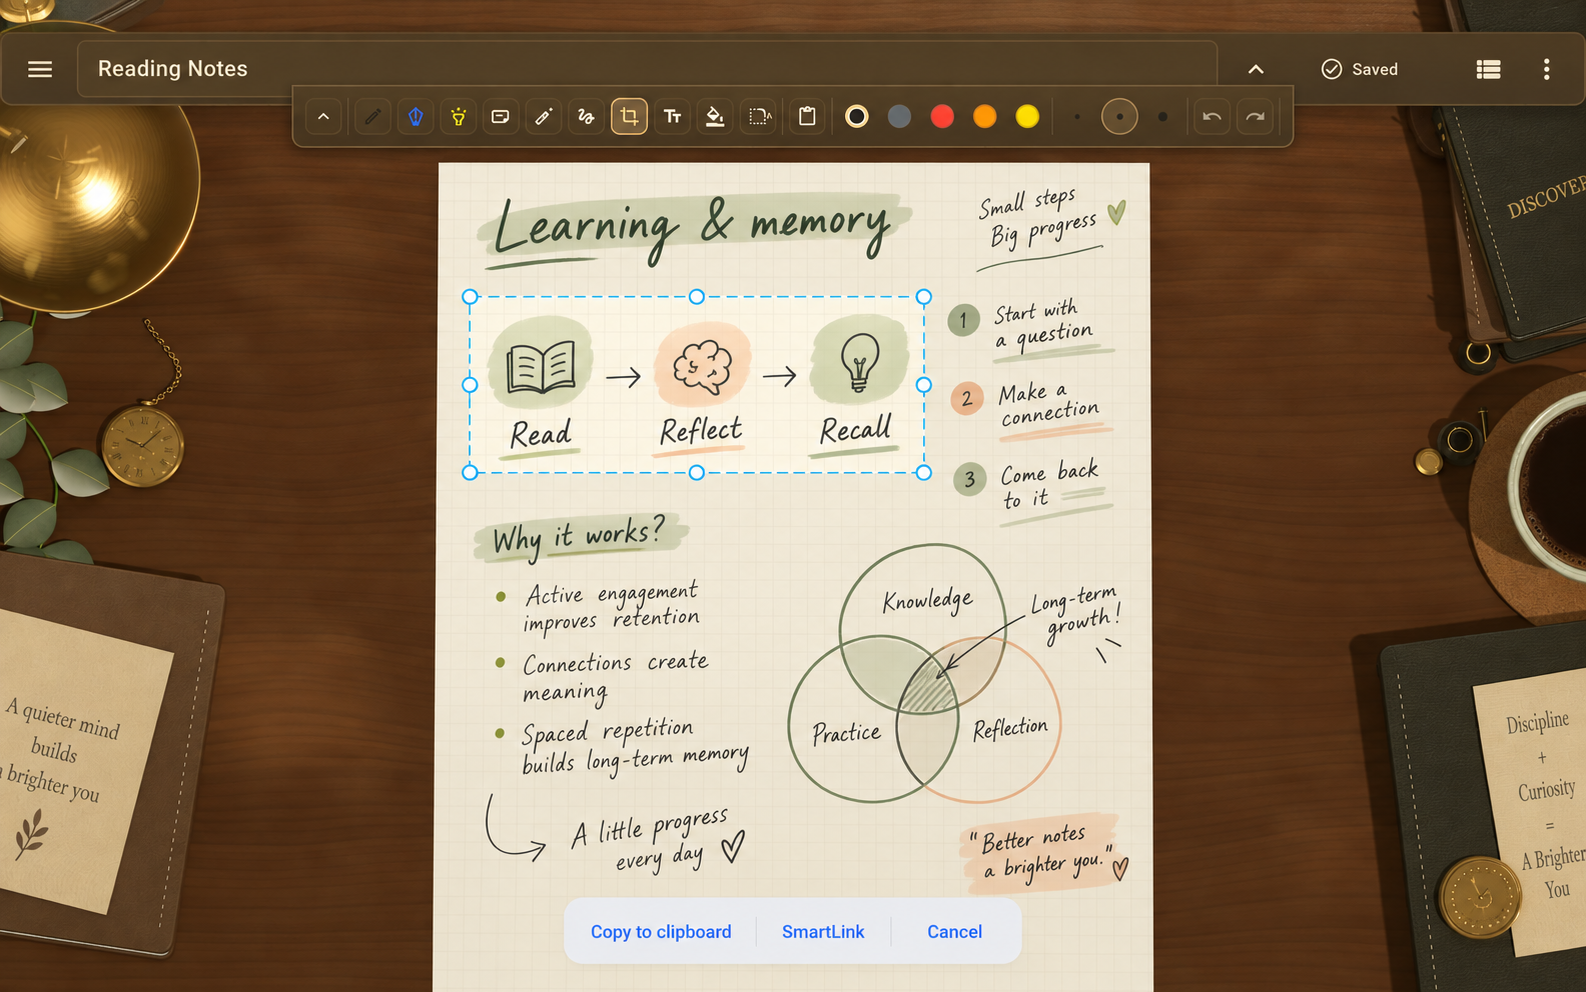Open the hamburger navigation menu
The image size is (1586, 992).
point(40,69)
